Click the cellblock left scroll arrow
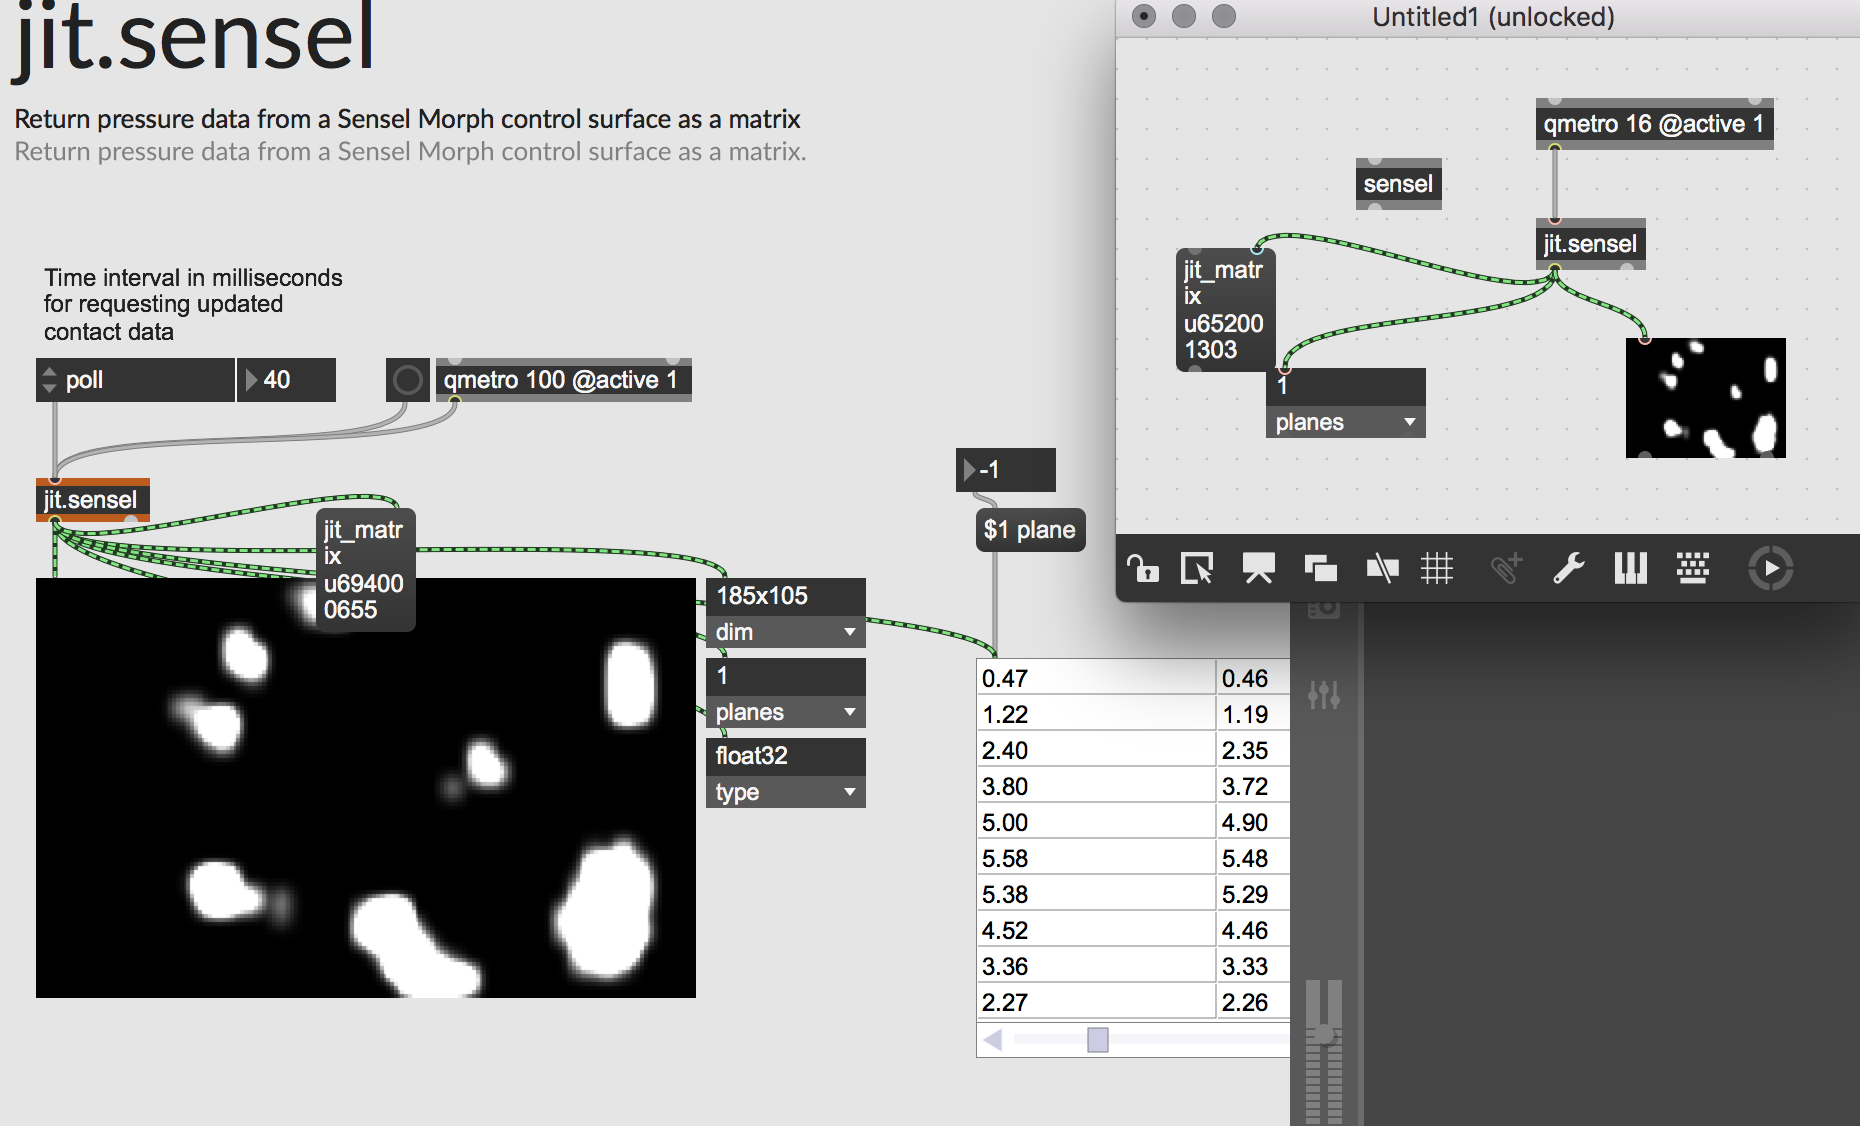Screen dimensions: 1860x1126 tap(993, 1040)
